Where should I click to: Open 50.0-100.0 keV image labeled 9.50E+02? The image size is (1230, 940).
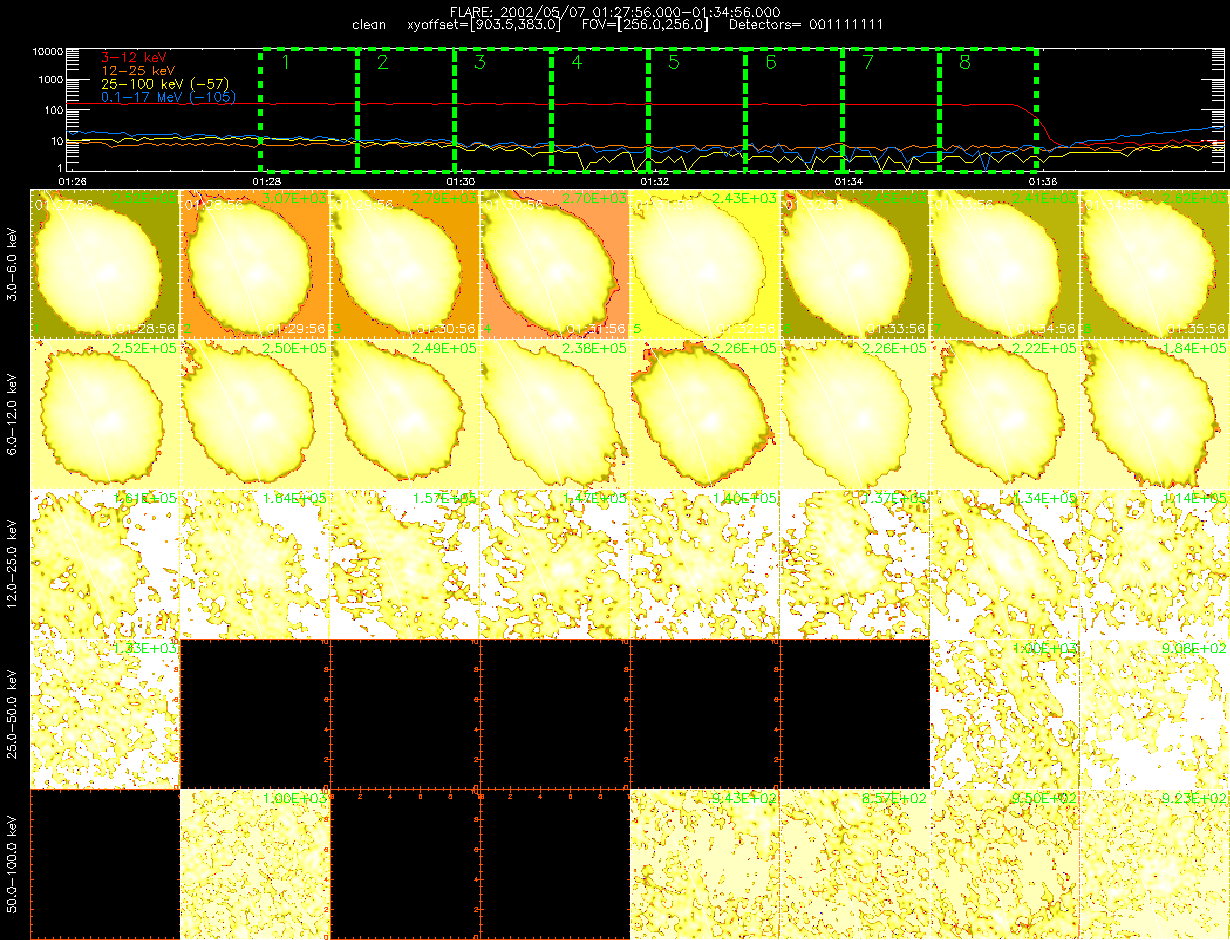(x=1005, y=864)
